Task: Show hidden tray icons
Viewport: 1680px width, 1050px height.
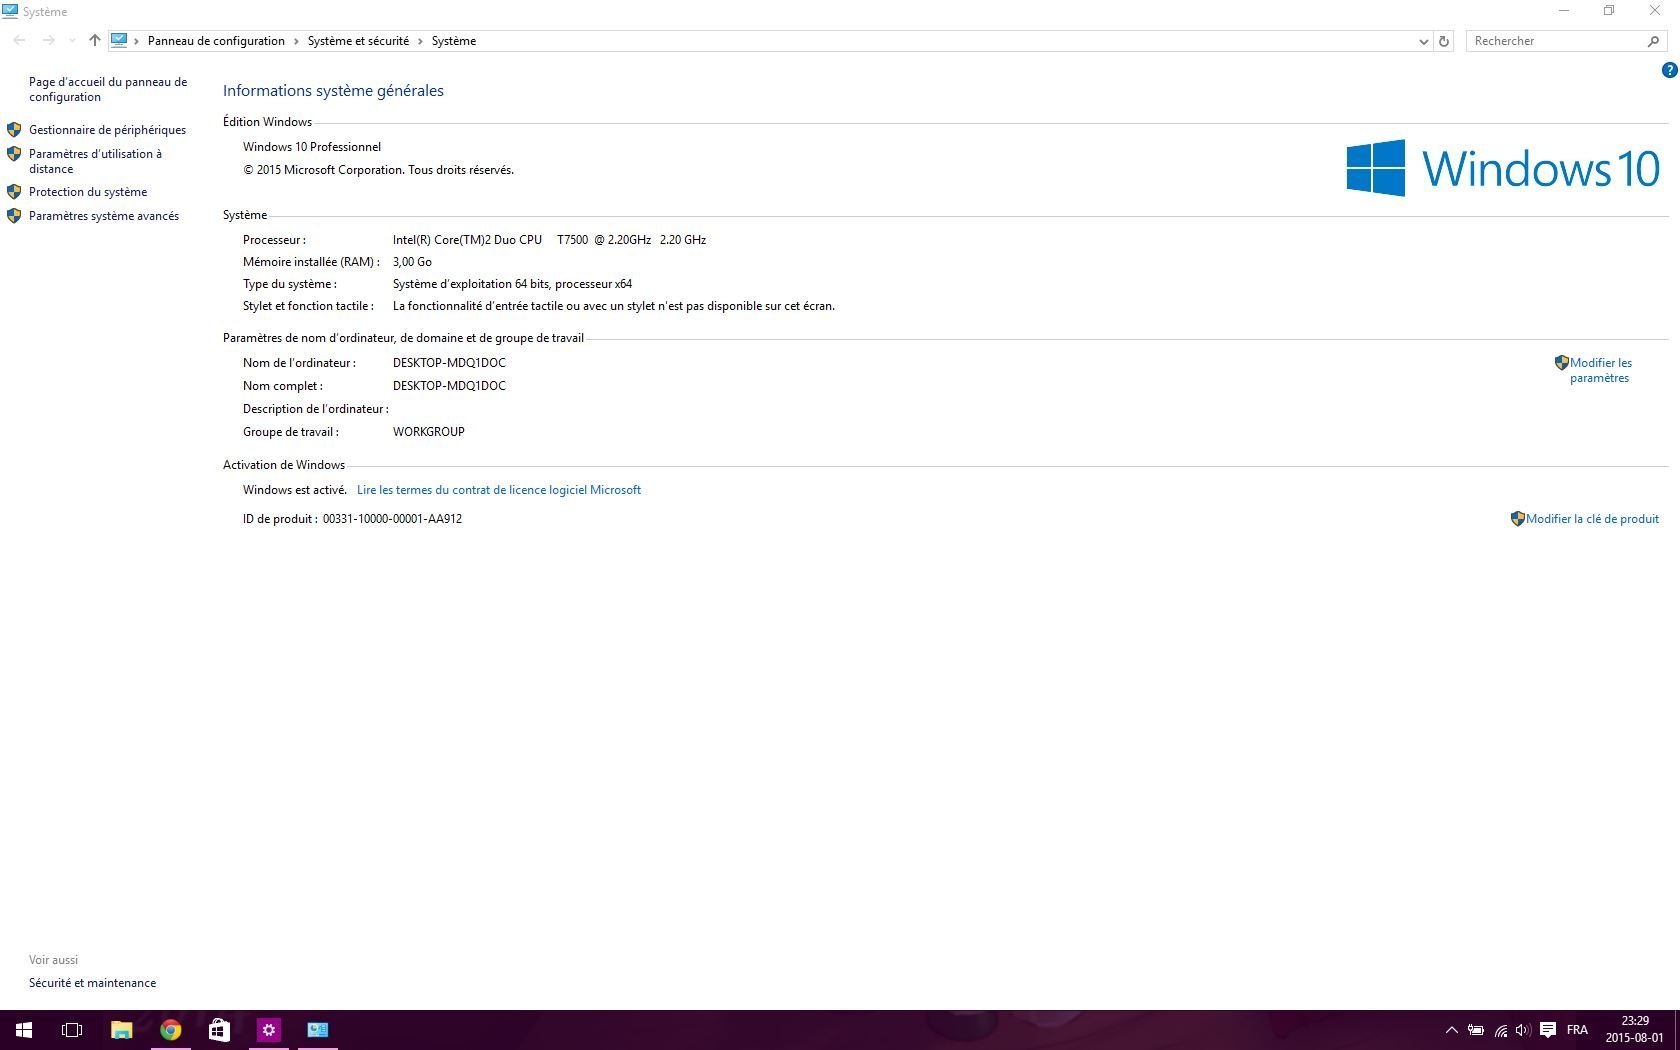Action: [1452, 1030]
